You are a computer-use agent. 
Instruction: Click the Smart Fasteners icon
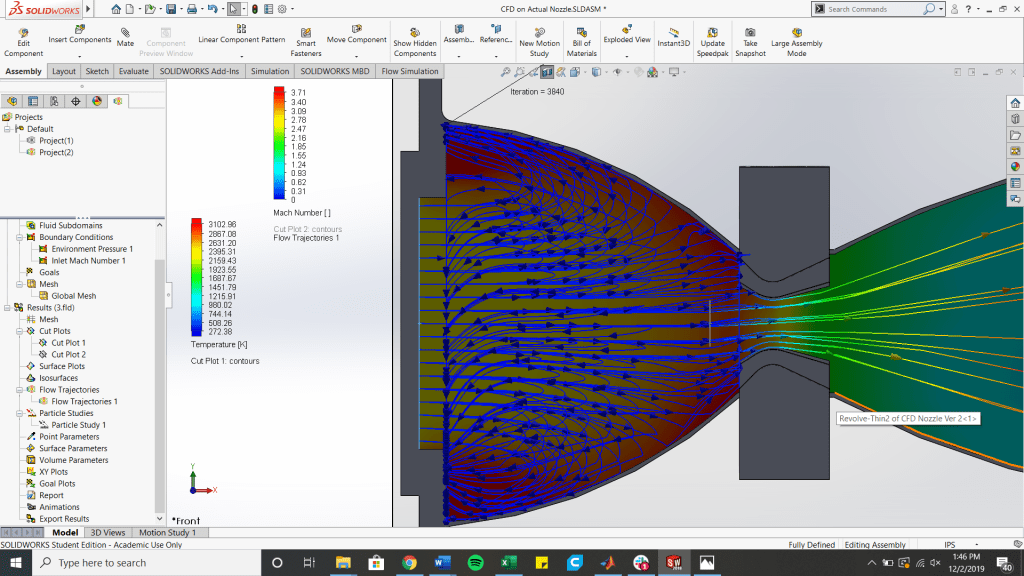306,31
